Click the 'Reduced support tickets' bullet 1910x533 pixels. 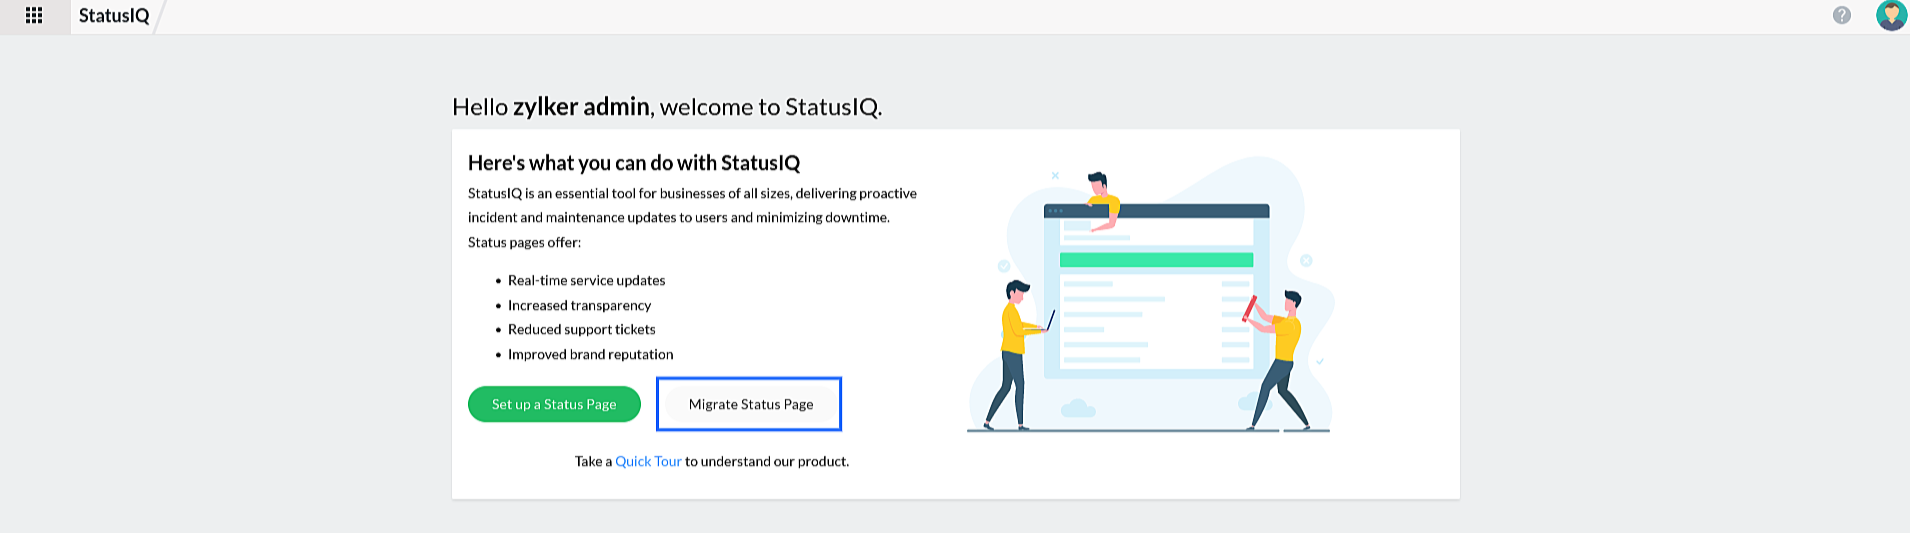coord(581,330)
